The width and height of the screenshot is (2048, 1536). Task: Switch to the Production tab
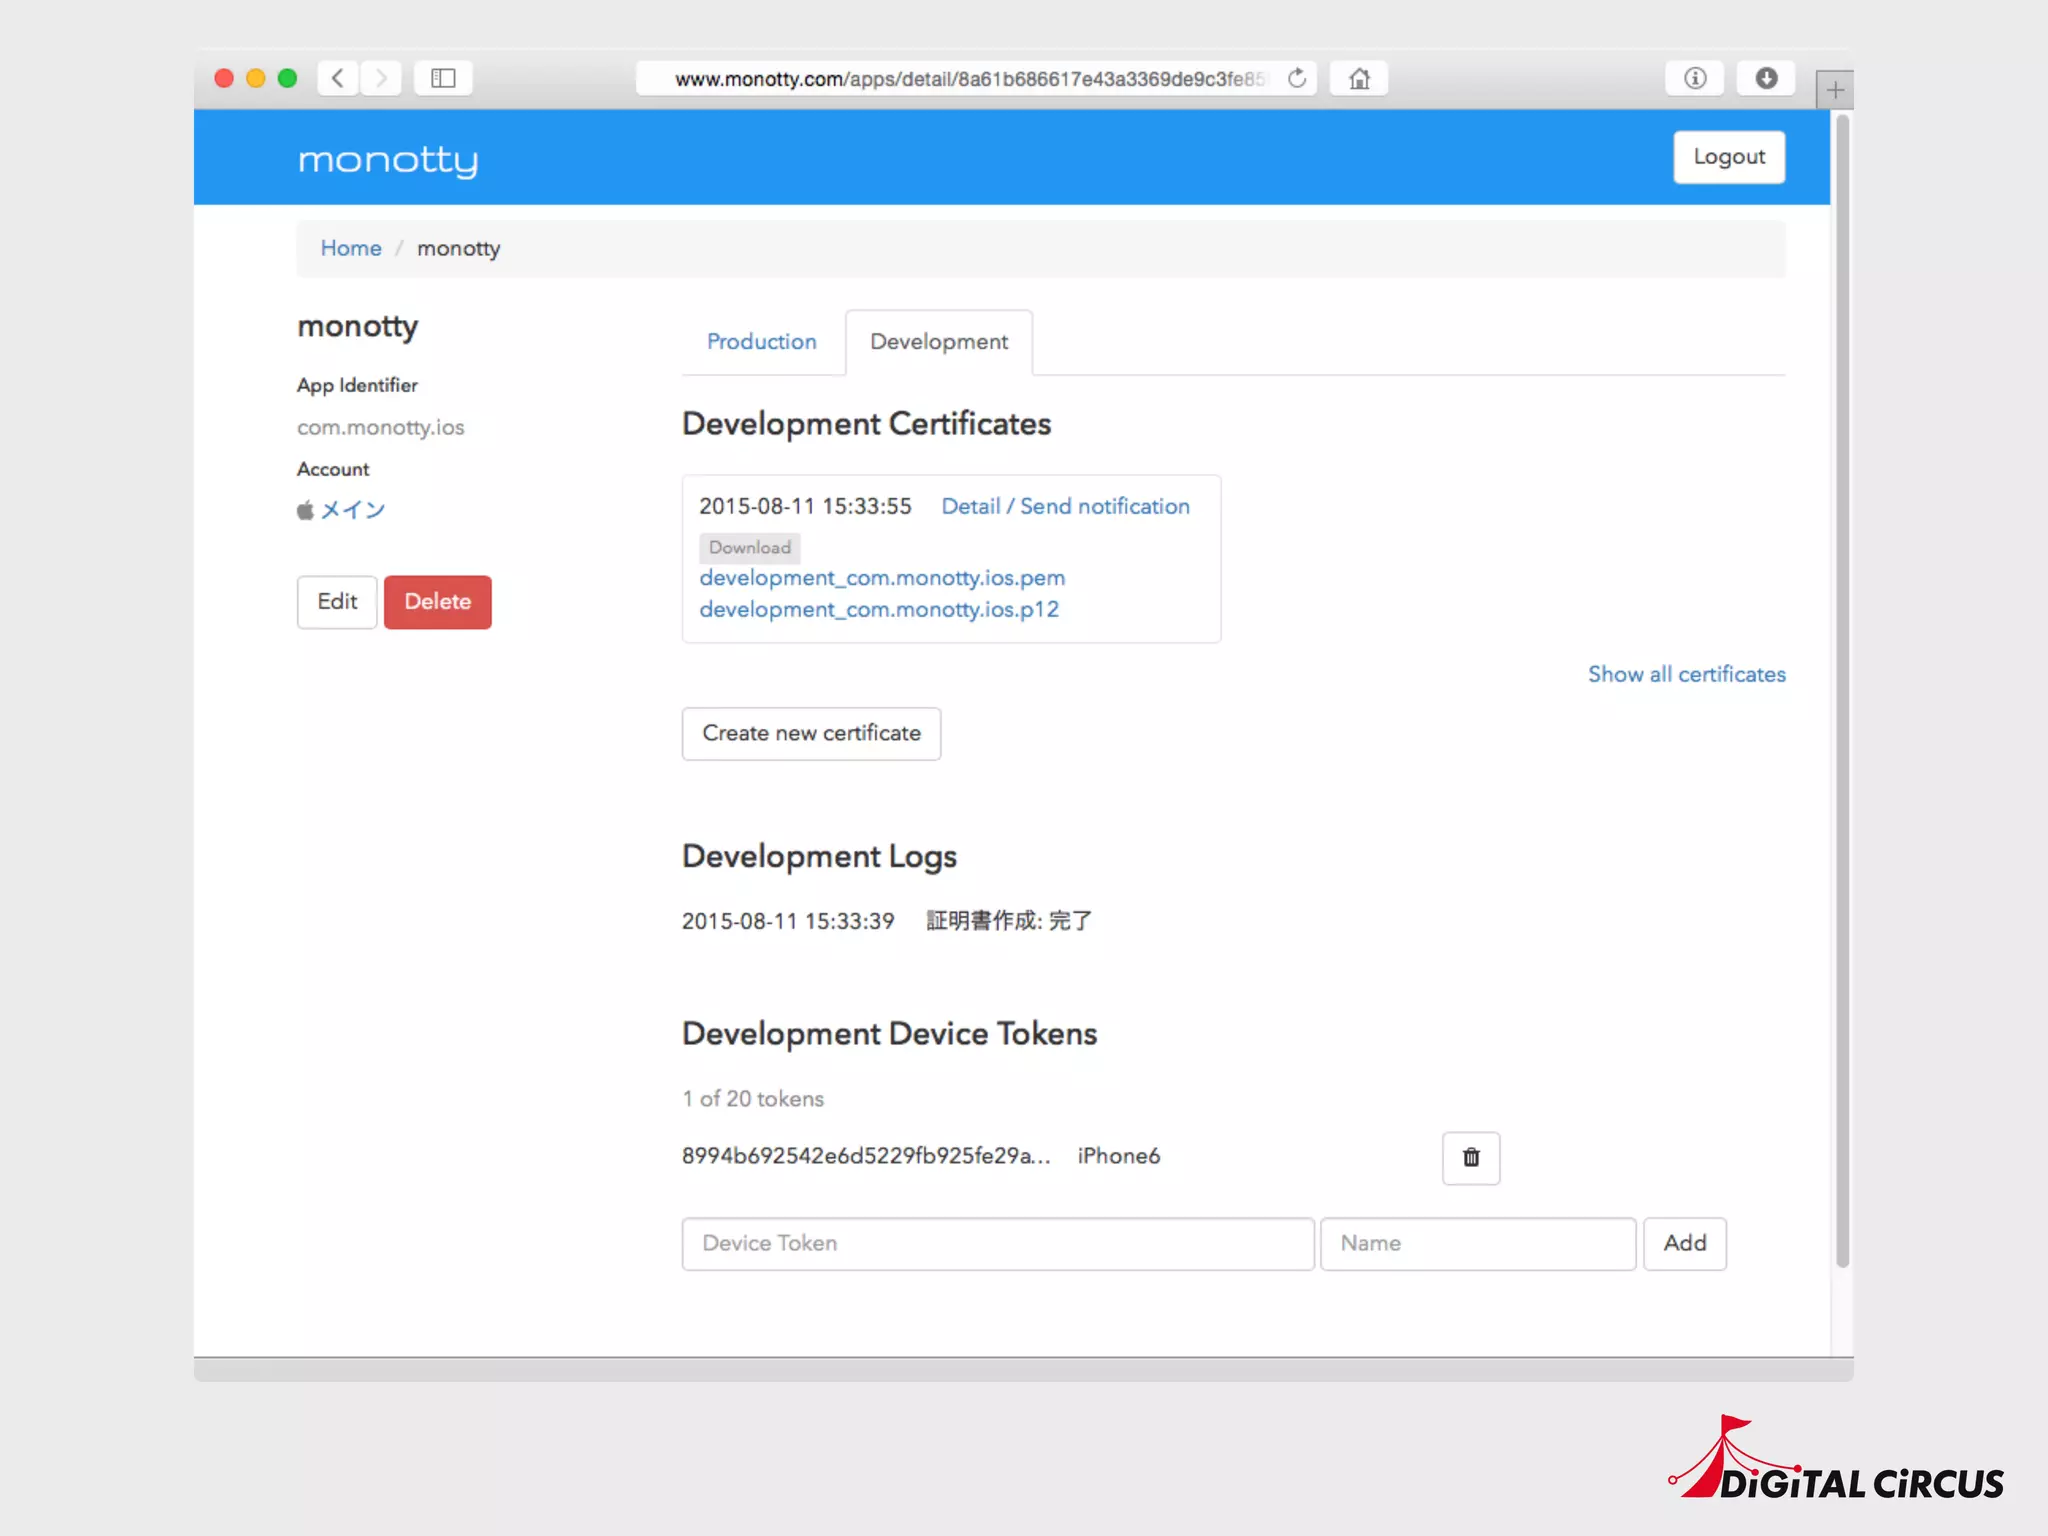point(761,342)
